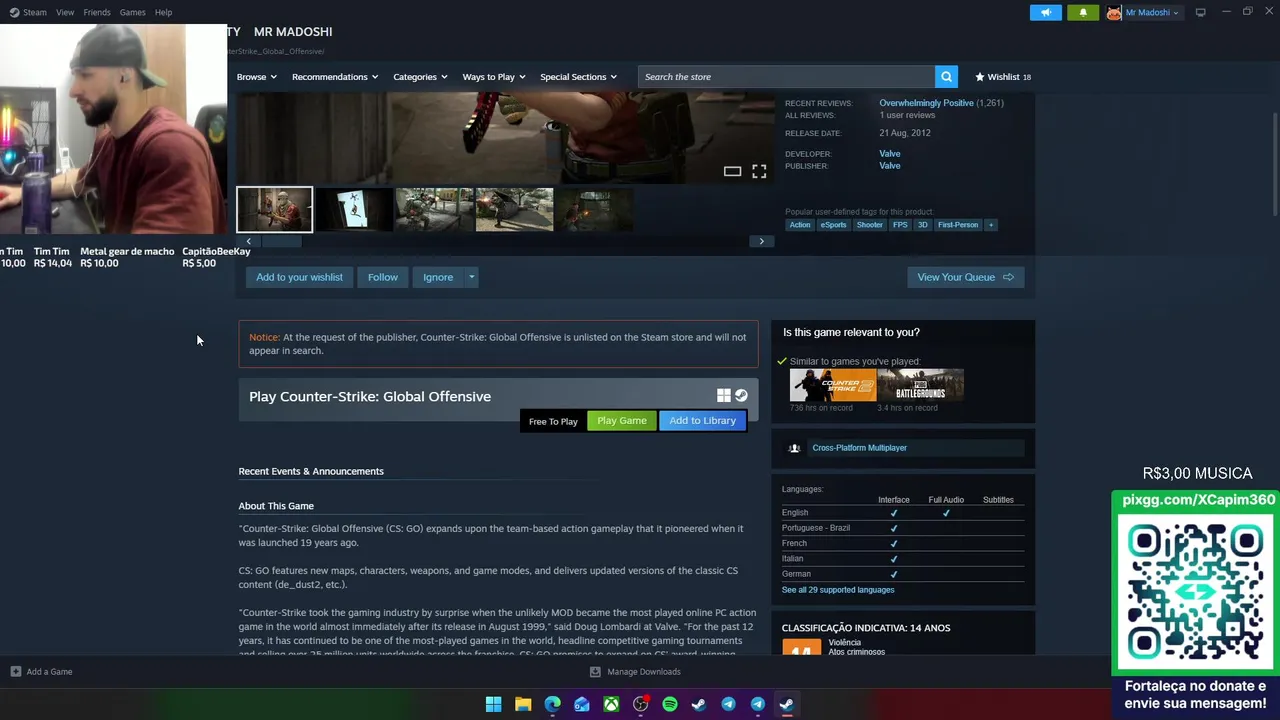The image size is (1280, 720).
Task: Follow Counter-Strike: Global Offensive
Action: [383, 277]
